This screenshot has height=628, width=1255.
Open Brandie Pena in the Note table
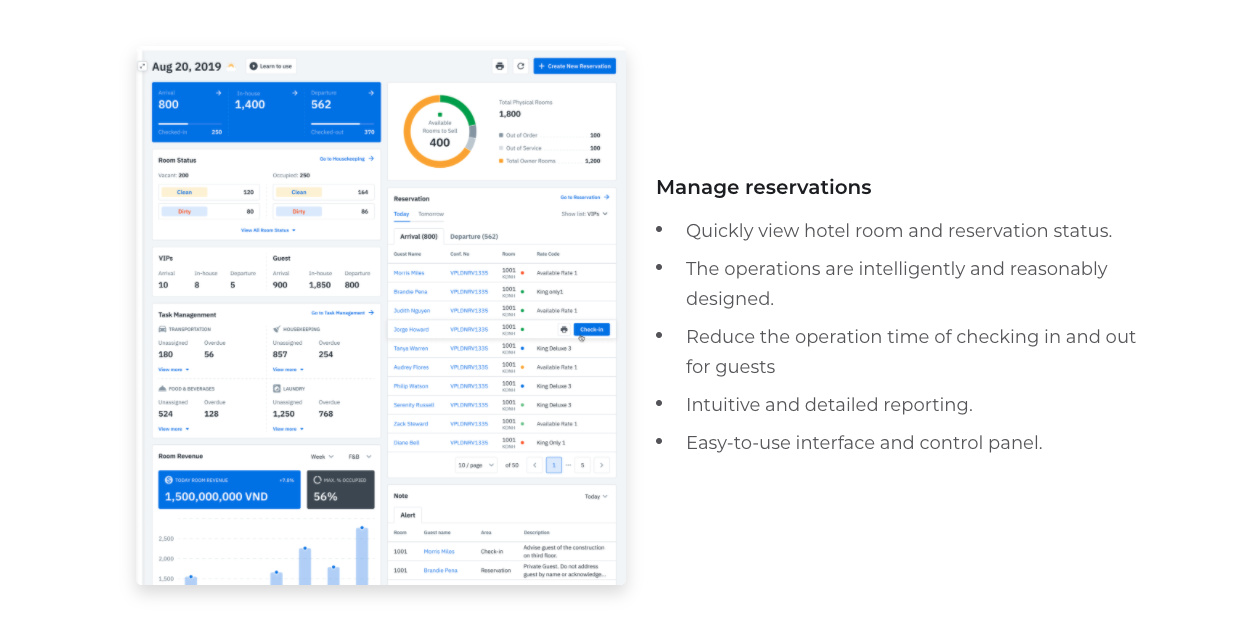440,570
